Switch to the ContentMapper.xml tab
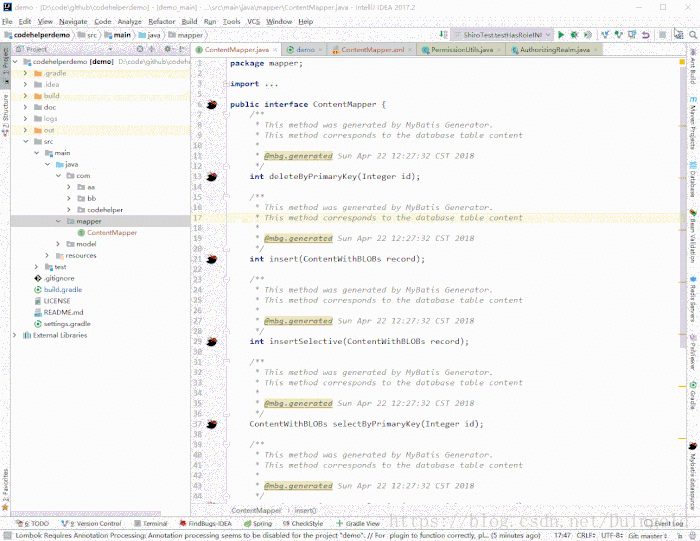Image resolution: width=700 pixels, height=541 pixels. tap(372, 50)
